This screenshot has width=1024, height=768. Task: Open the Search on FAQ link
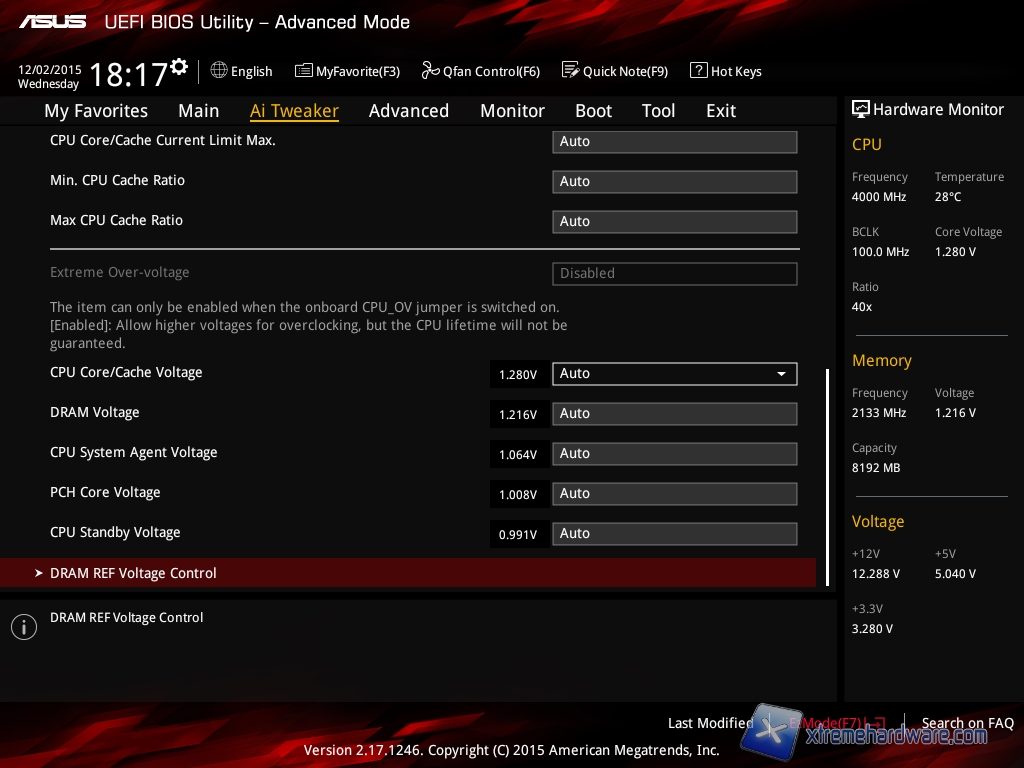[x=967, y=723]
